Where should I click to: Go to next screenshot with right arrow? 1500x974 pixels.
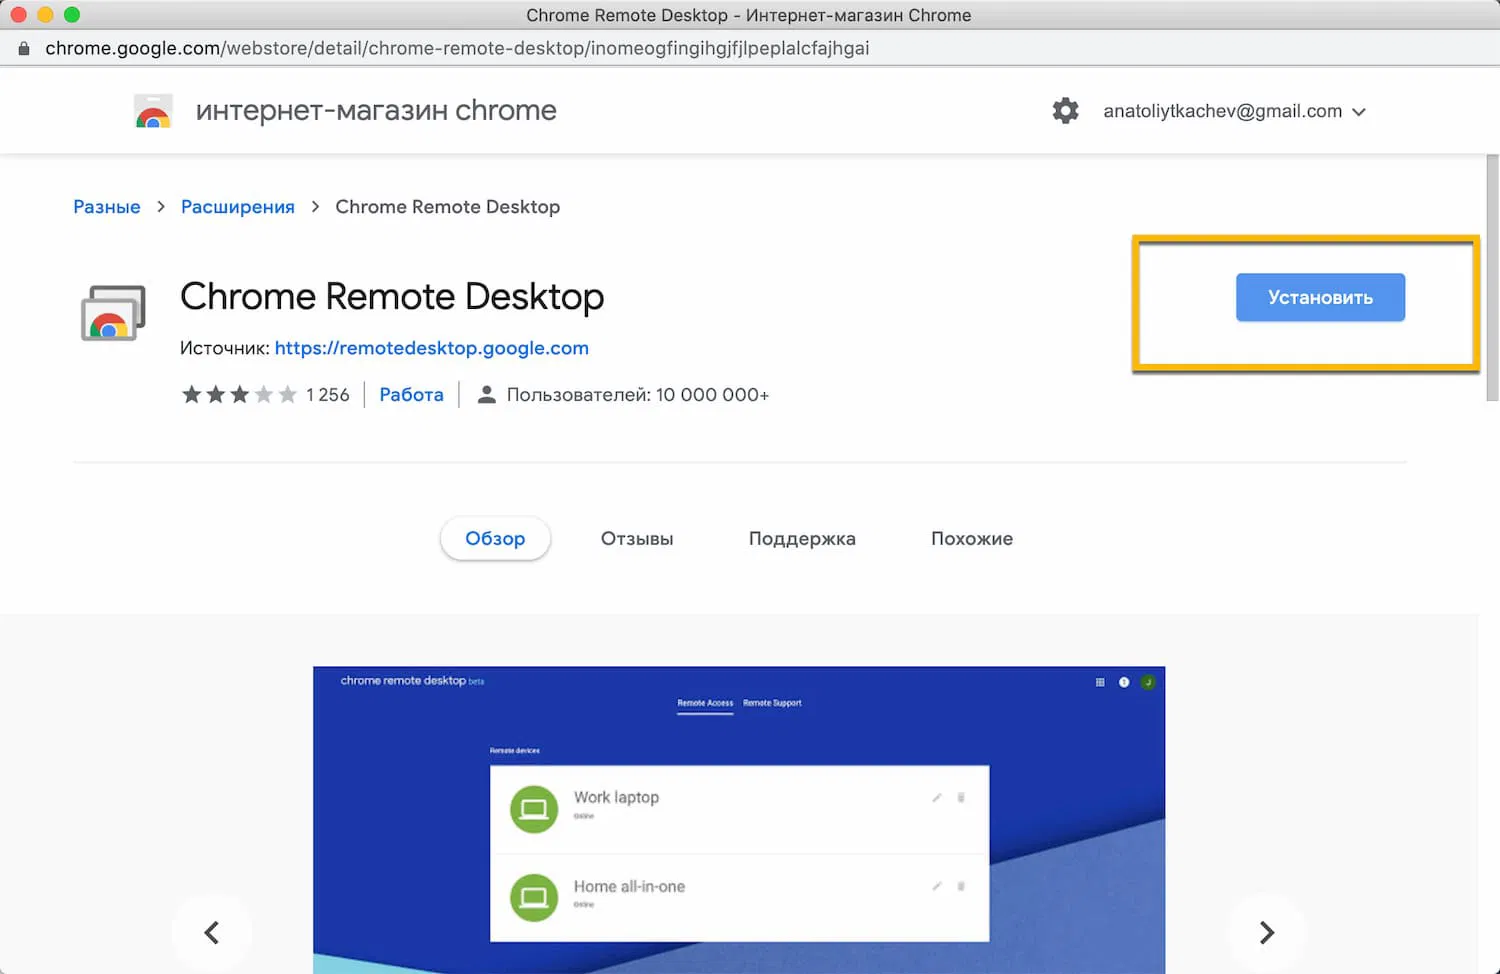(x=1267, y=932)
